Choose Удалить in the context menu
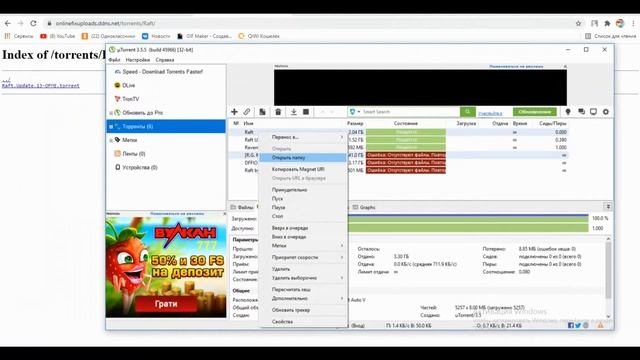Image resolution: width=640 pixels, height=360 pixels. click(x=304, y=269)
